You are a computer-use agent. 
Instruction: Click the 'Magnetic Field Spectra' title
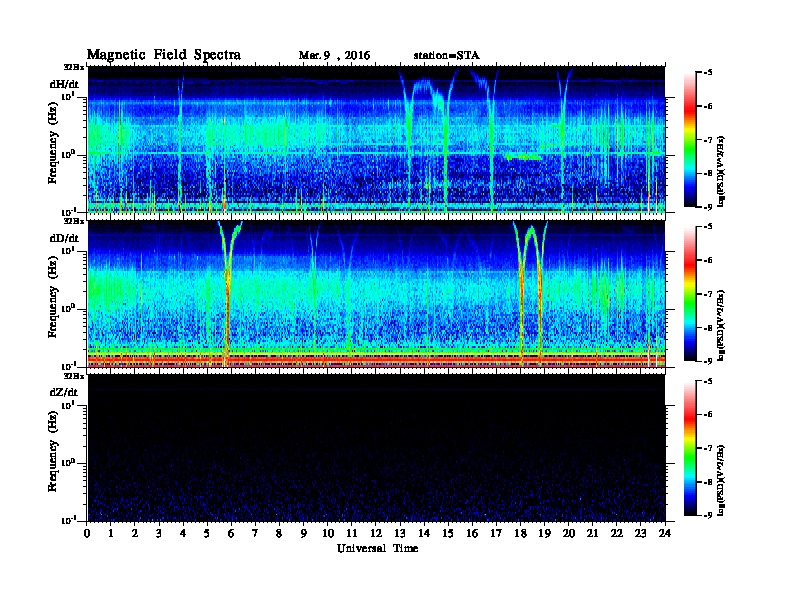pos(164,55)
